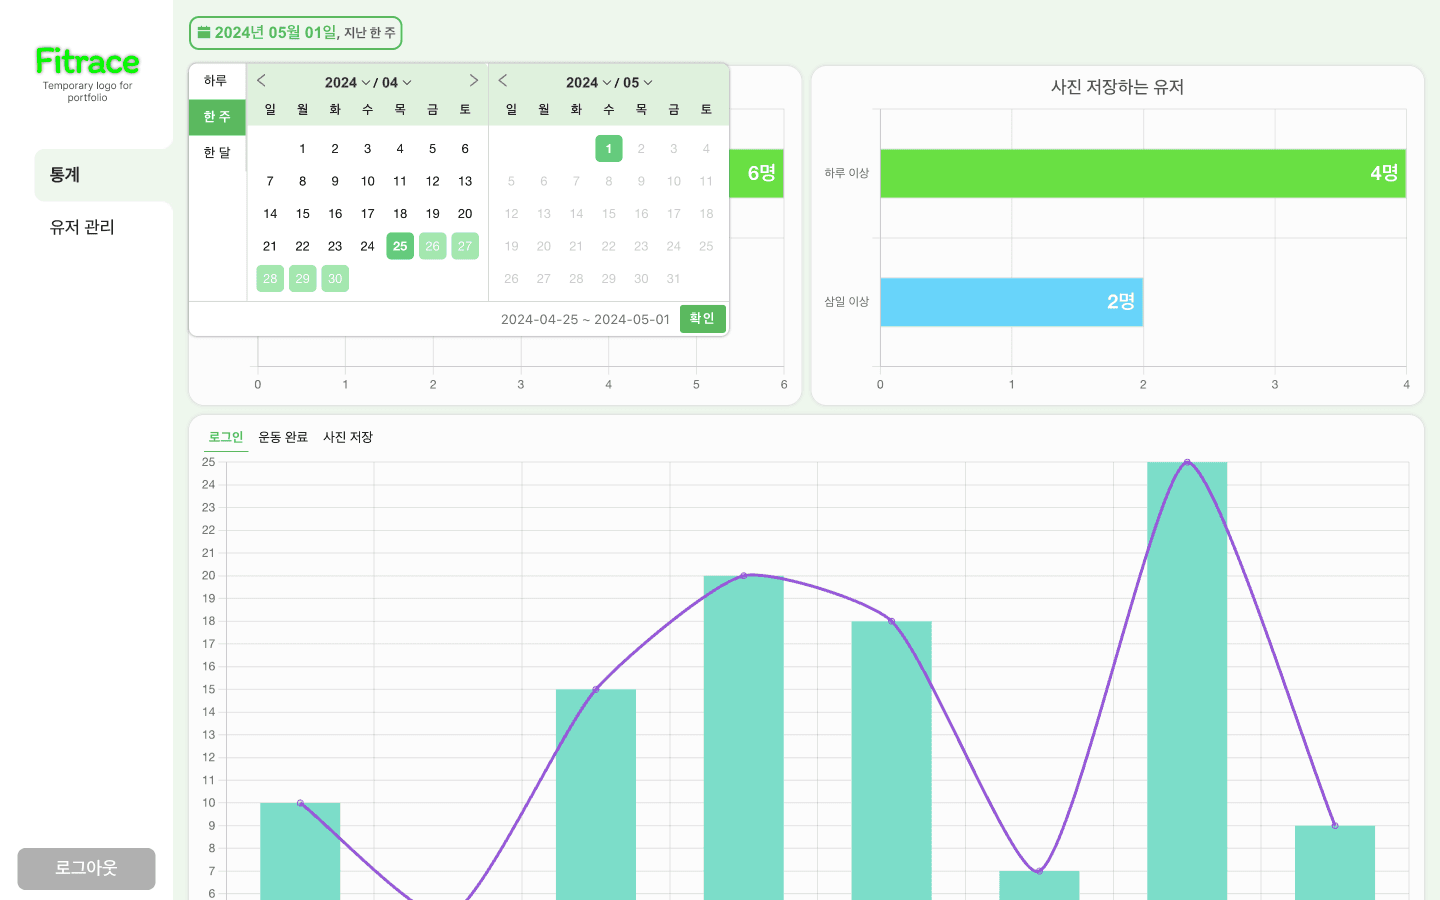Open the 04 month dropdown

[396, 83]
